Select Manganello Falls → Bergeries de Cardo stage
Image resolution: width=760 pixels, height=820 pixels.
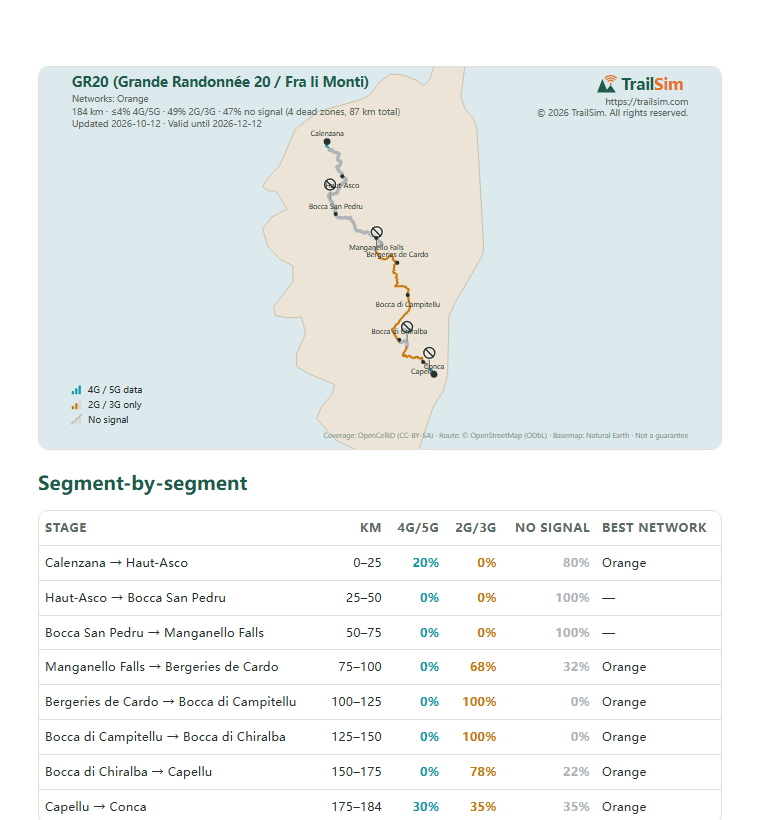pos(380,667)
